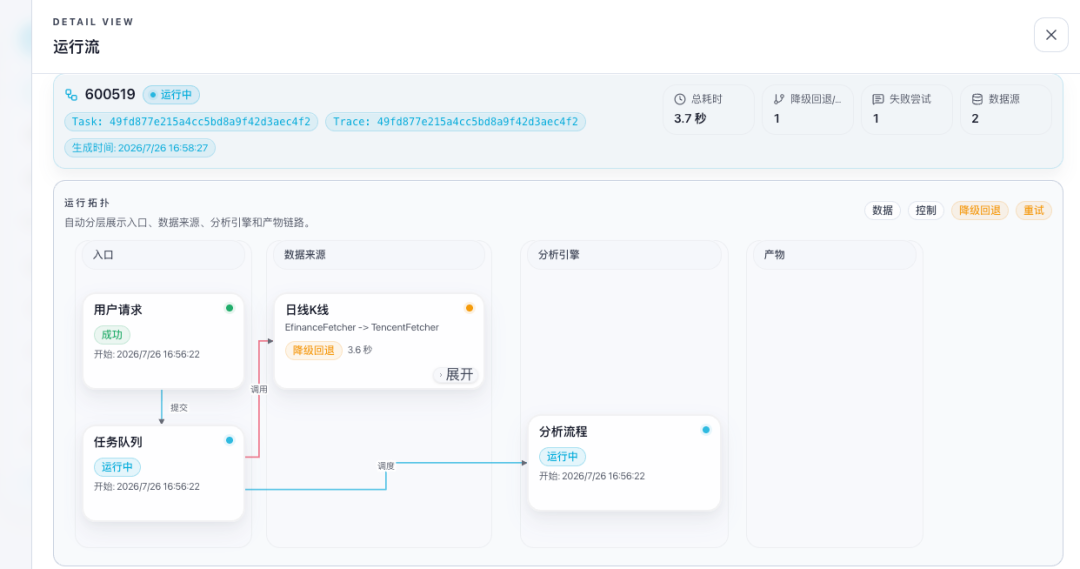Click the flow icon beside 600519

[71, 94]
